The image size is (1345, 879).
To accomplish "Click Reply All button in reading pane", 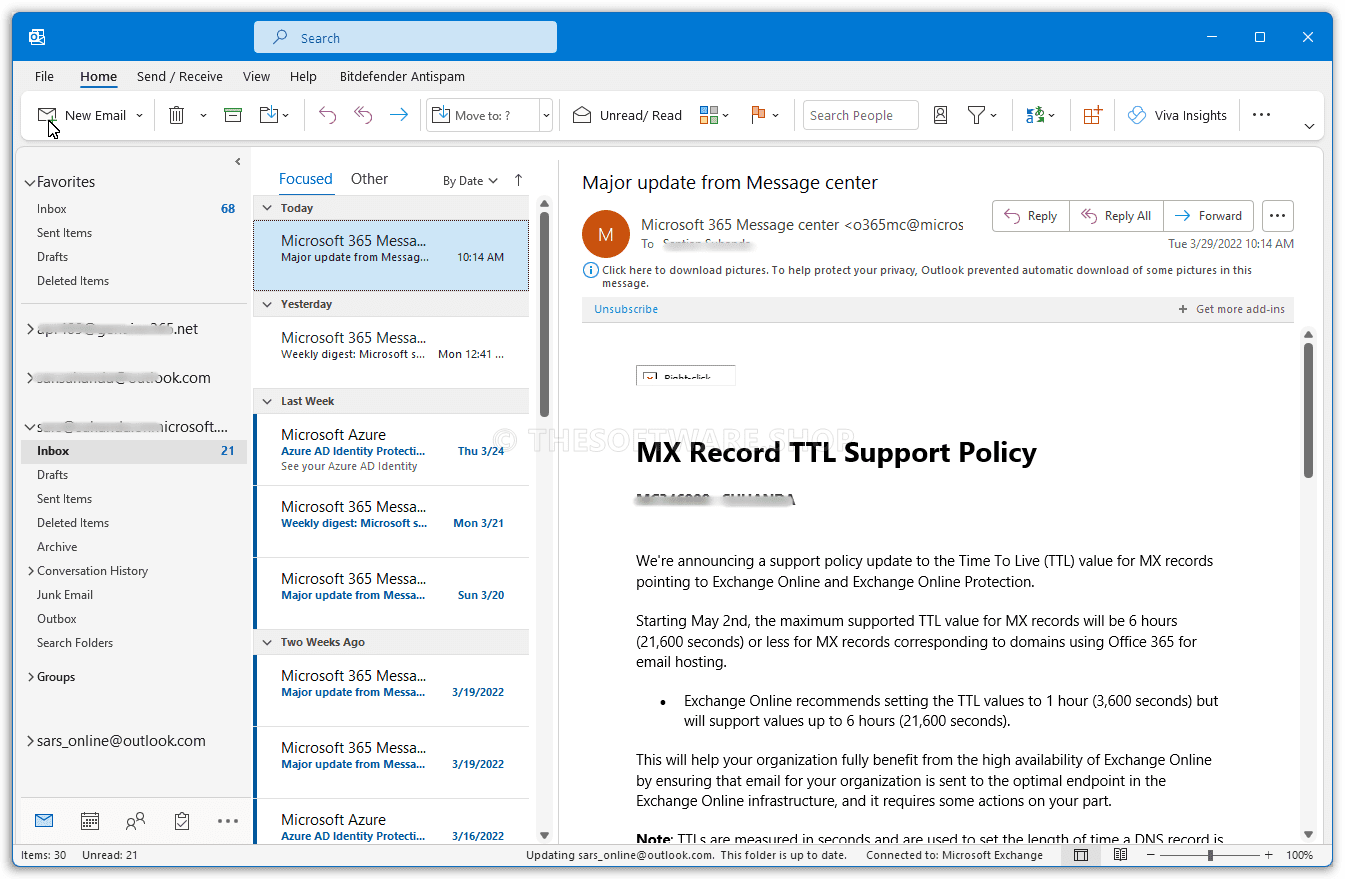I will coord(1117,216).
